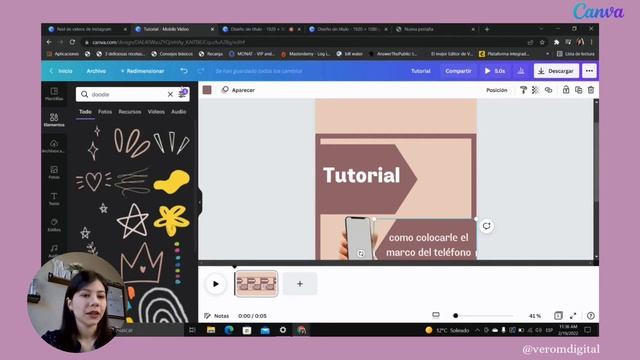Image resolution: width=640 pixels, height=360 pixels.
Task: Open the grid view page icon
Action: (558, 316)
